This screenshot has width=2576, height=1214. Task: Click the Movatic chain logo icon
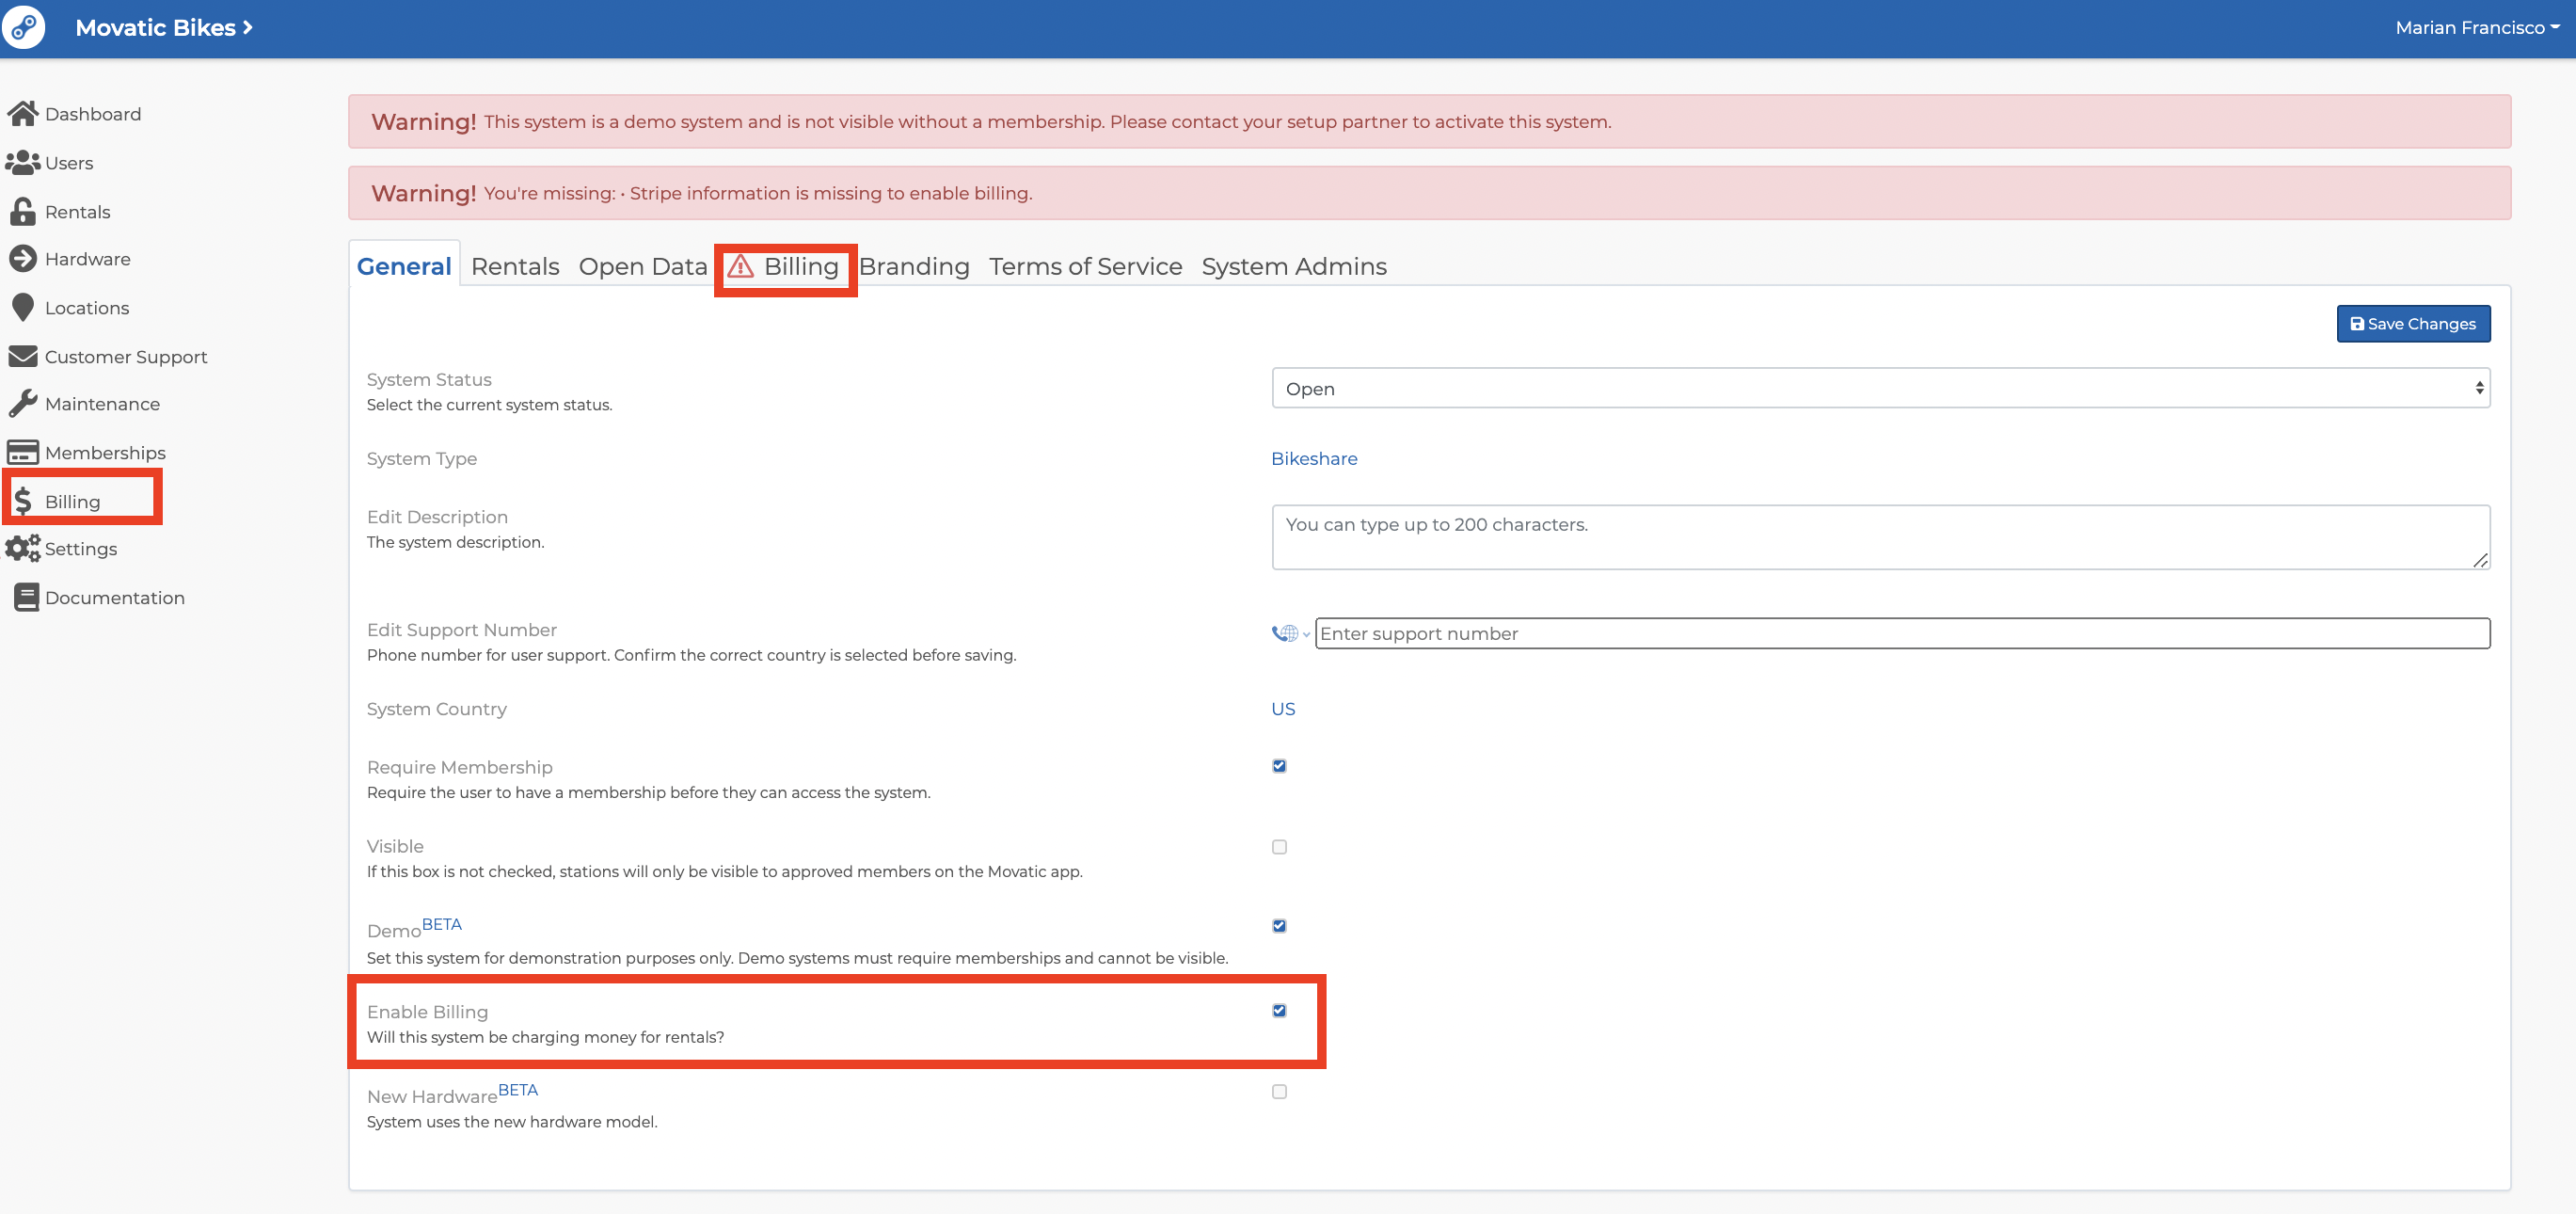23,27
